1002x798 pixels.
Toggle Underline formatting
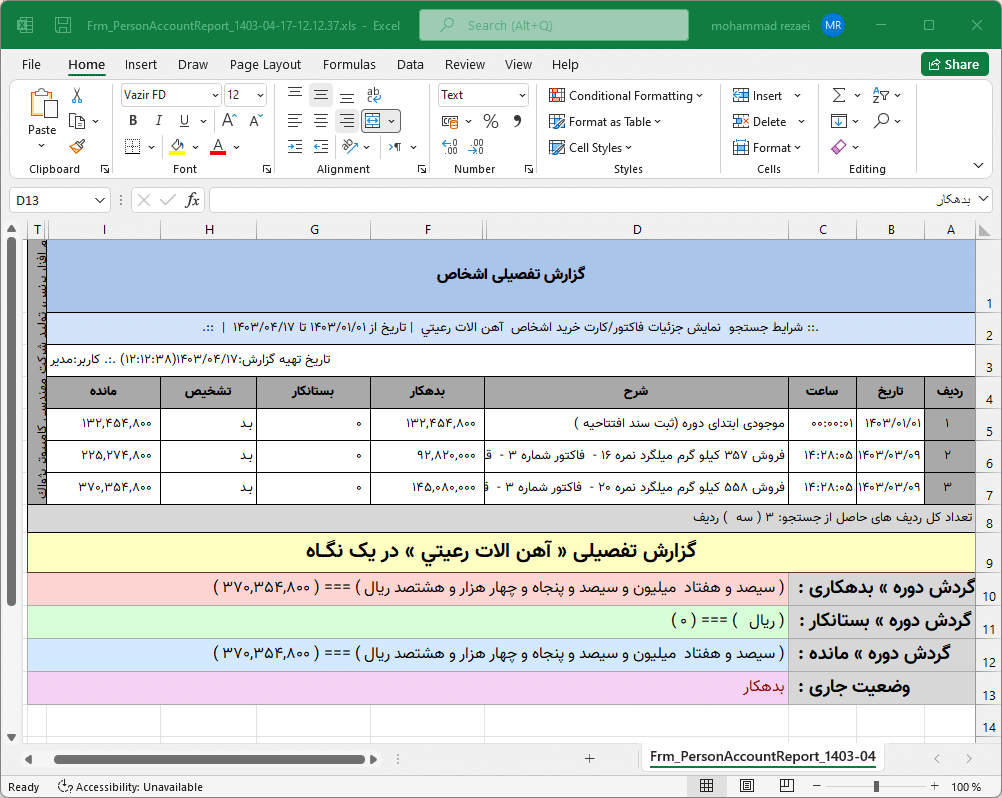[x=184, y=121]
